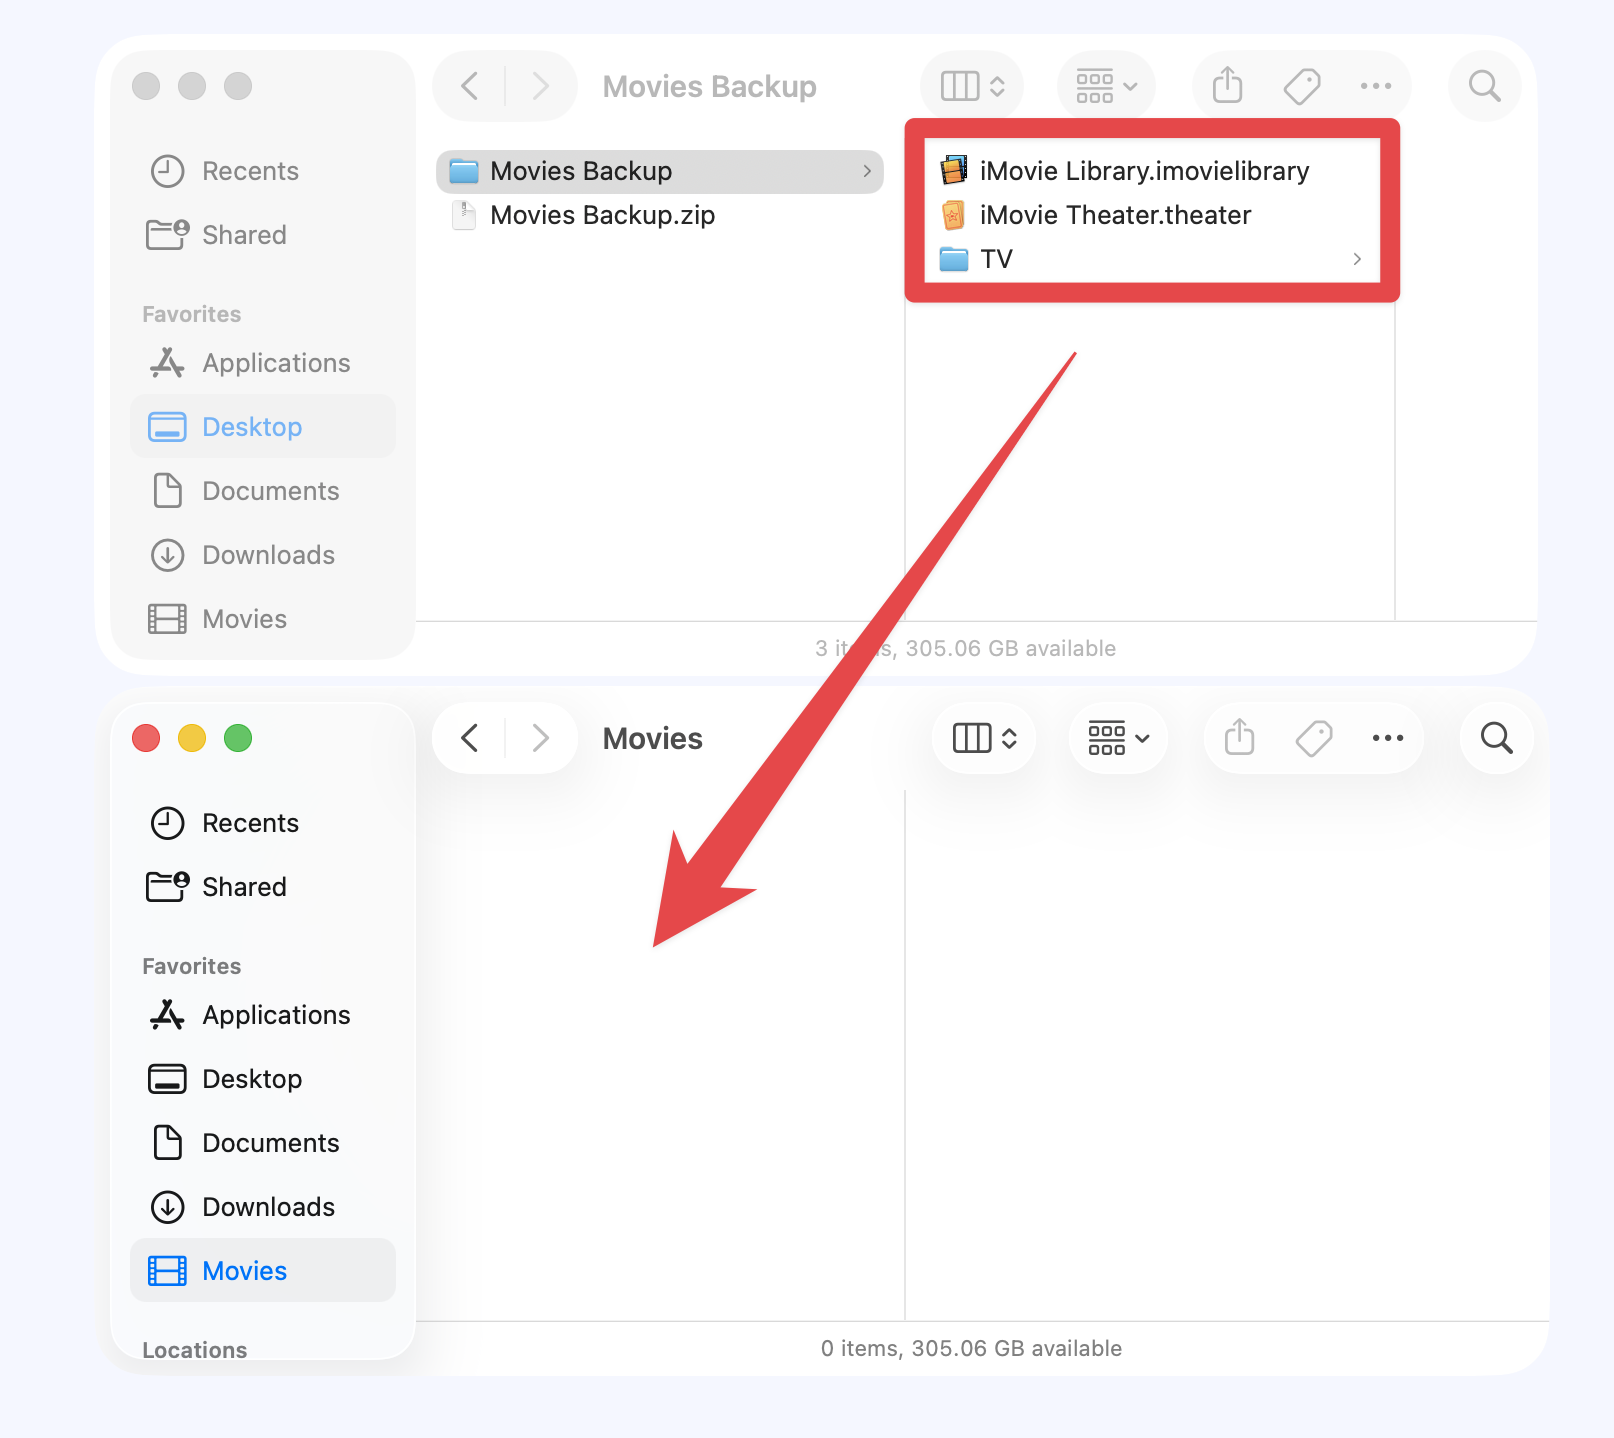The height and width of the screenshot is (1438, 1614).
Task: Click the Movies Backup.zip file icon
Action: [464, 215]
